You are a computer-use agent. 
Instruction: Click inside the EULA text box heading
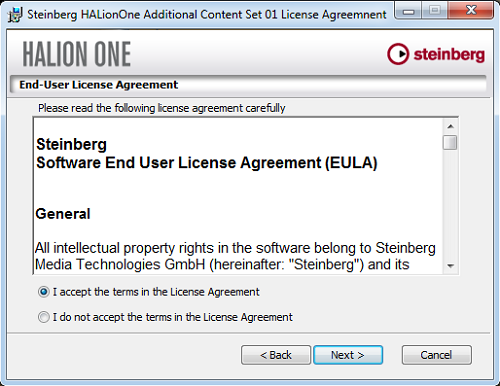[x=207, y=154]
